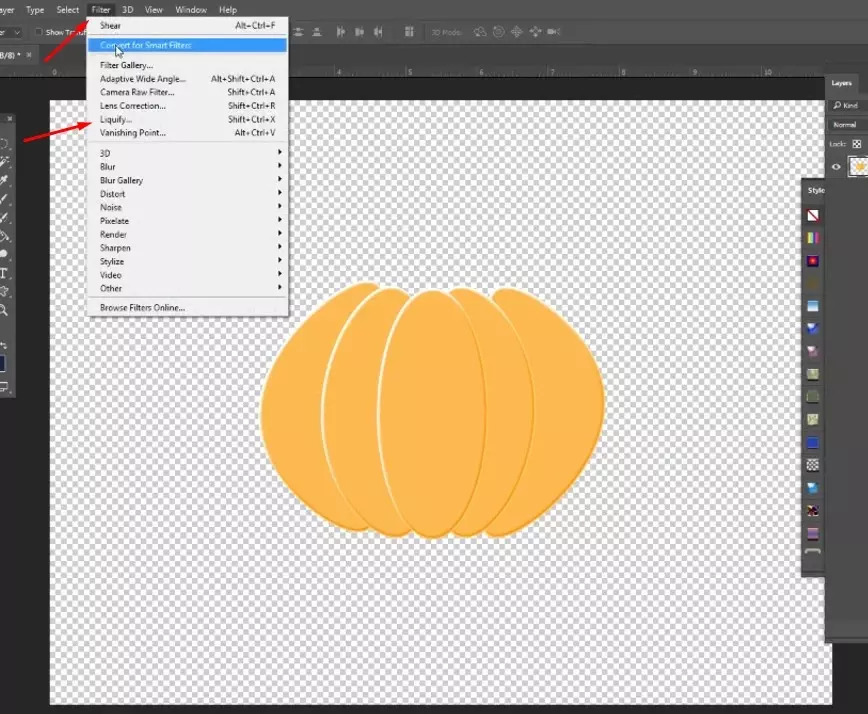Click the Align vertical centers icon
Screen dimensions: 868x714
point(299,32)
